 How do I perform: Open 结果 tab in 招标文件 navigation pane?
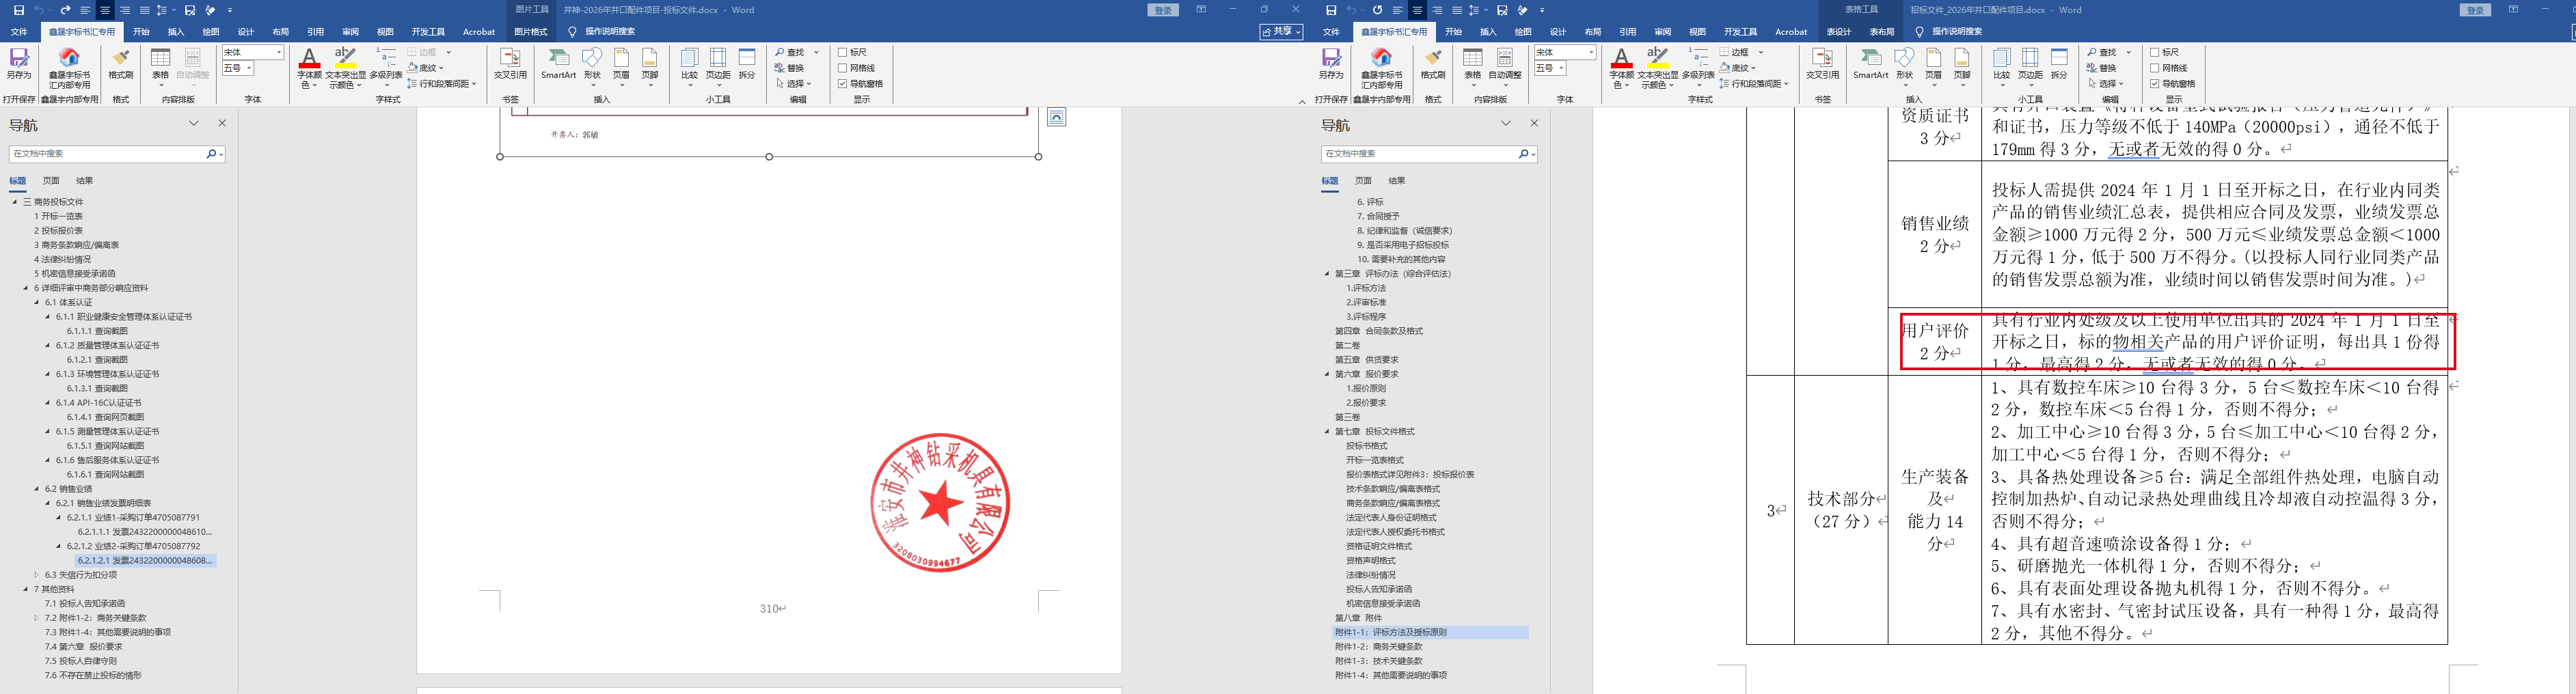click(x=1397, y=181)
